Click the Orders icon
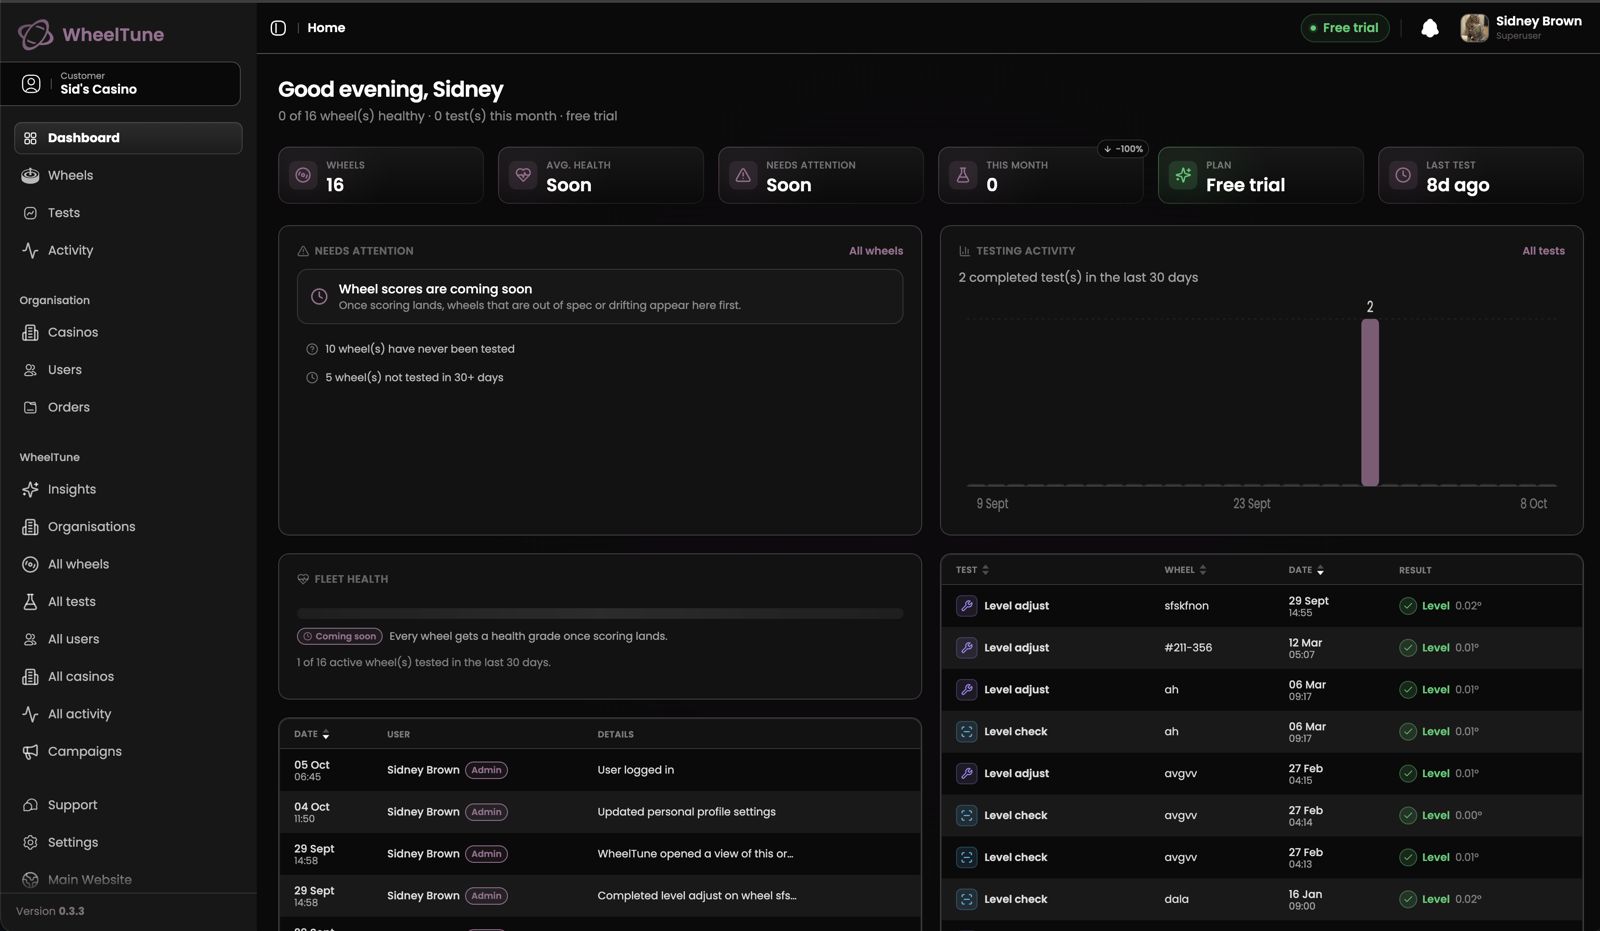 point(30,407)
